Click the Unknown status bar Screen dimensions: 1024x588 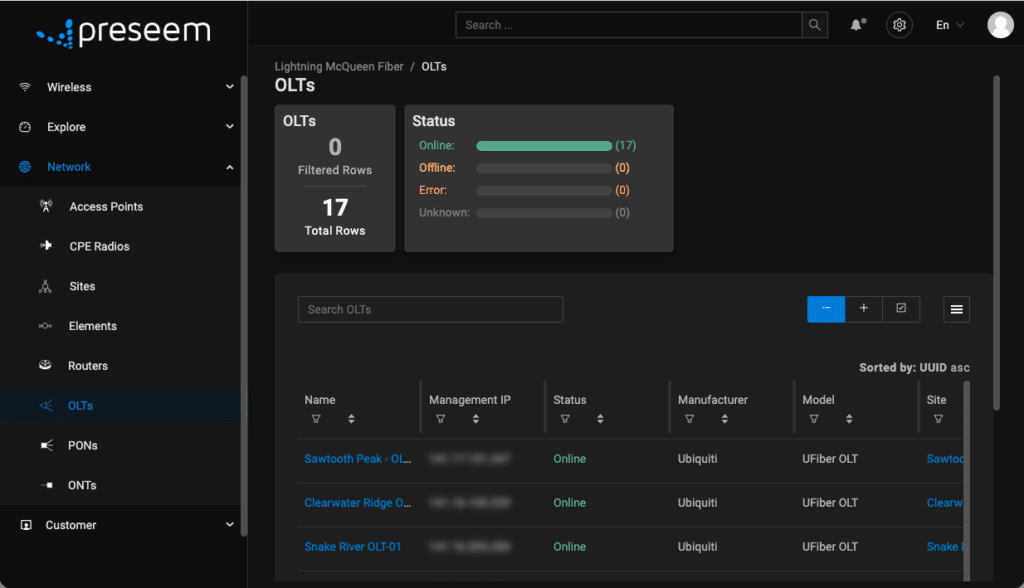point(544,213)
